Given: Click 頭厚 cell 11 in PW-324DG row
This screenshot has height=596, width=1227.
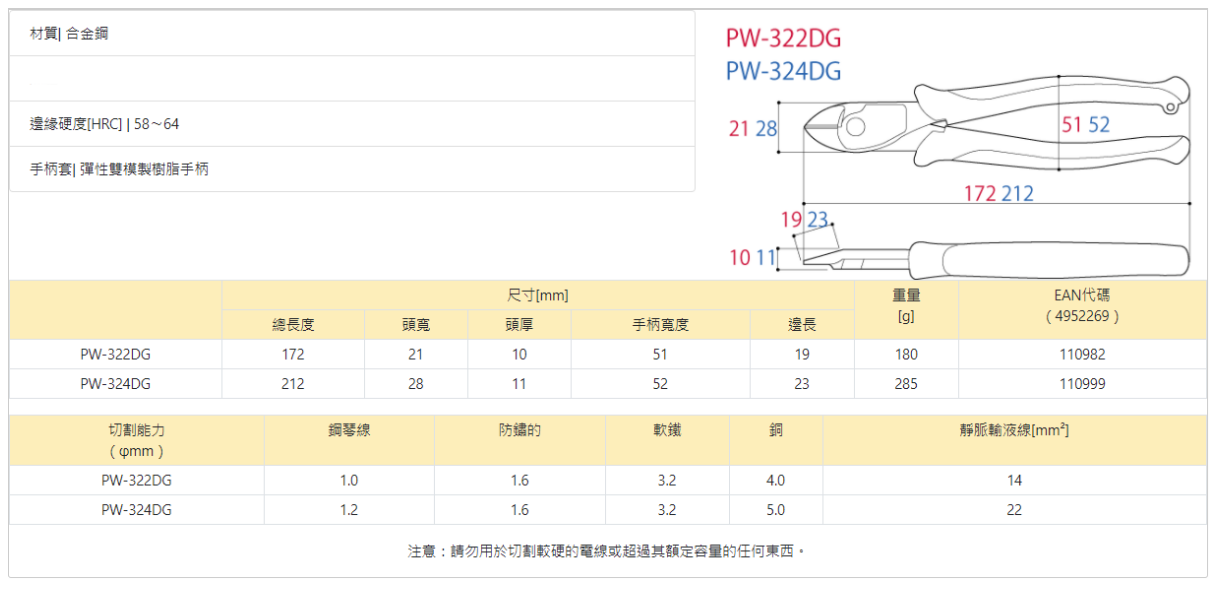Looking at the screenshot, I should 519,383.
